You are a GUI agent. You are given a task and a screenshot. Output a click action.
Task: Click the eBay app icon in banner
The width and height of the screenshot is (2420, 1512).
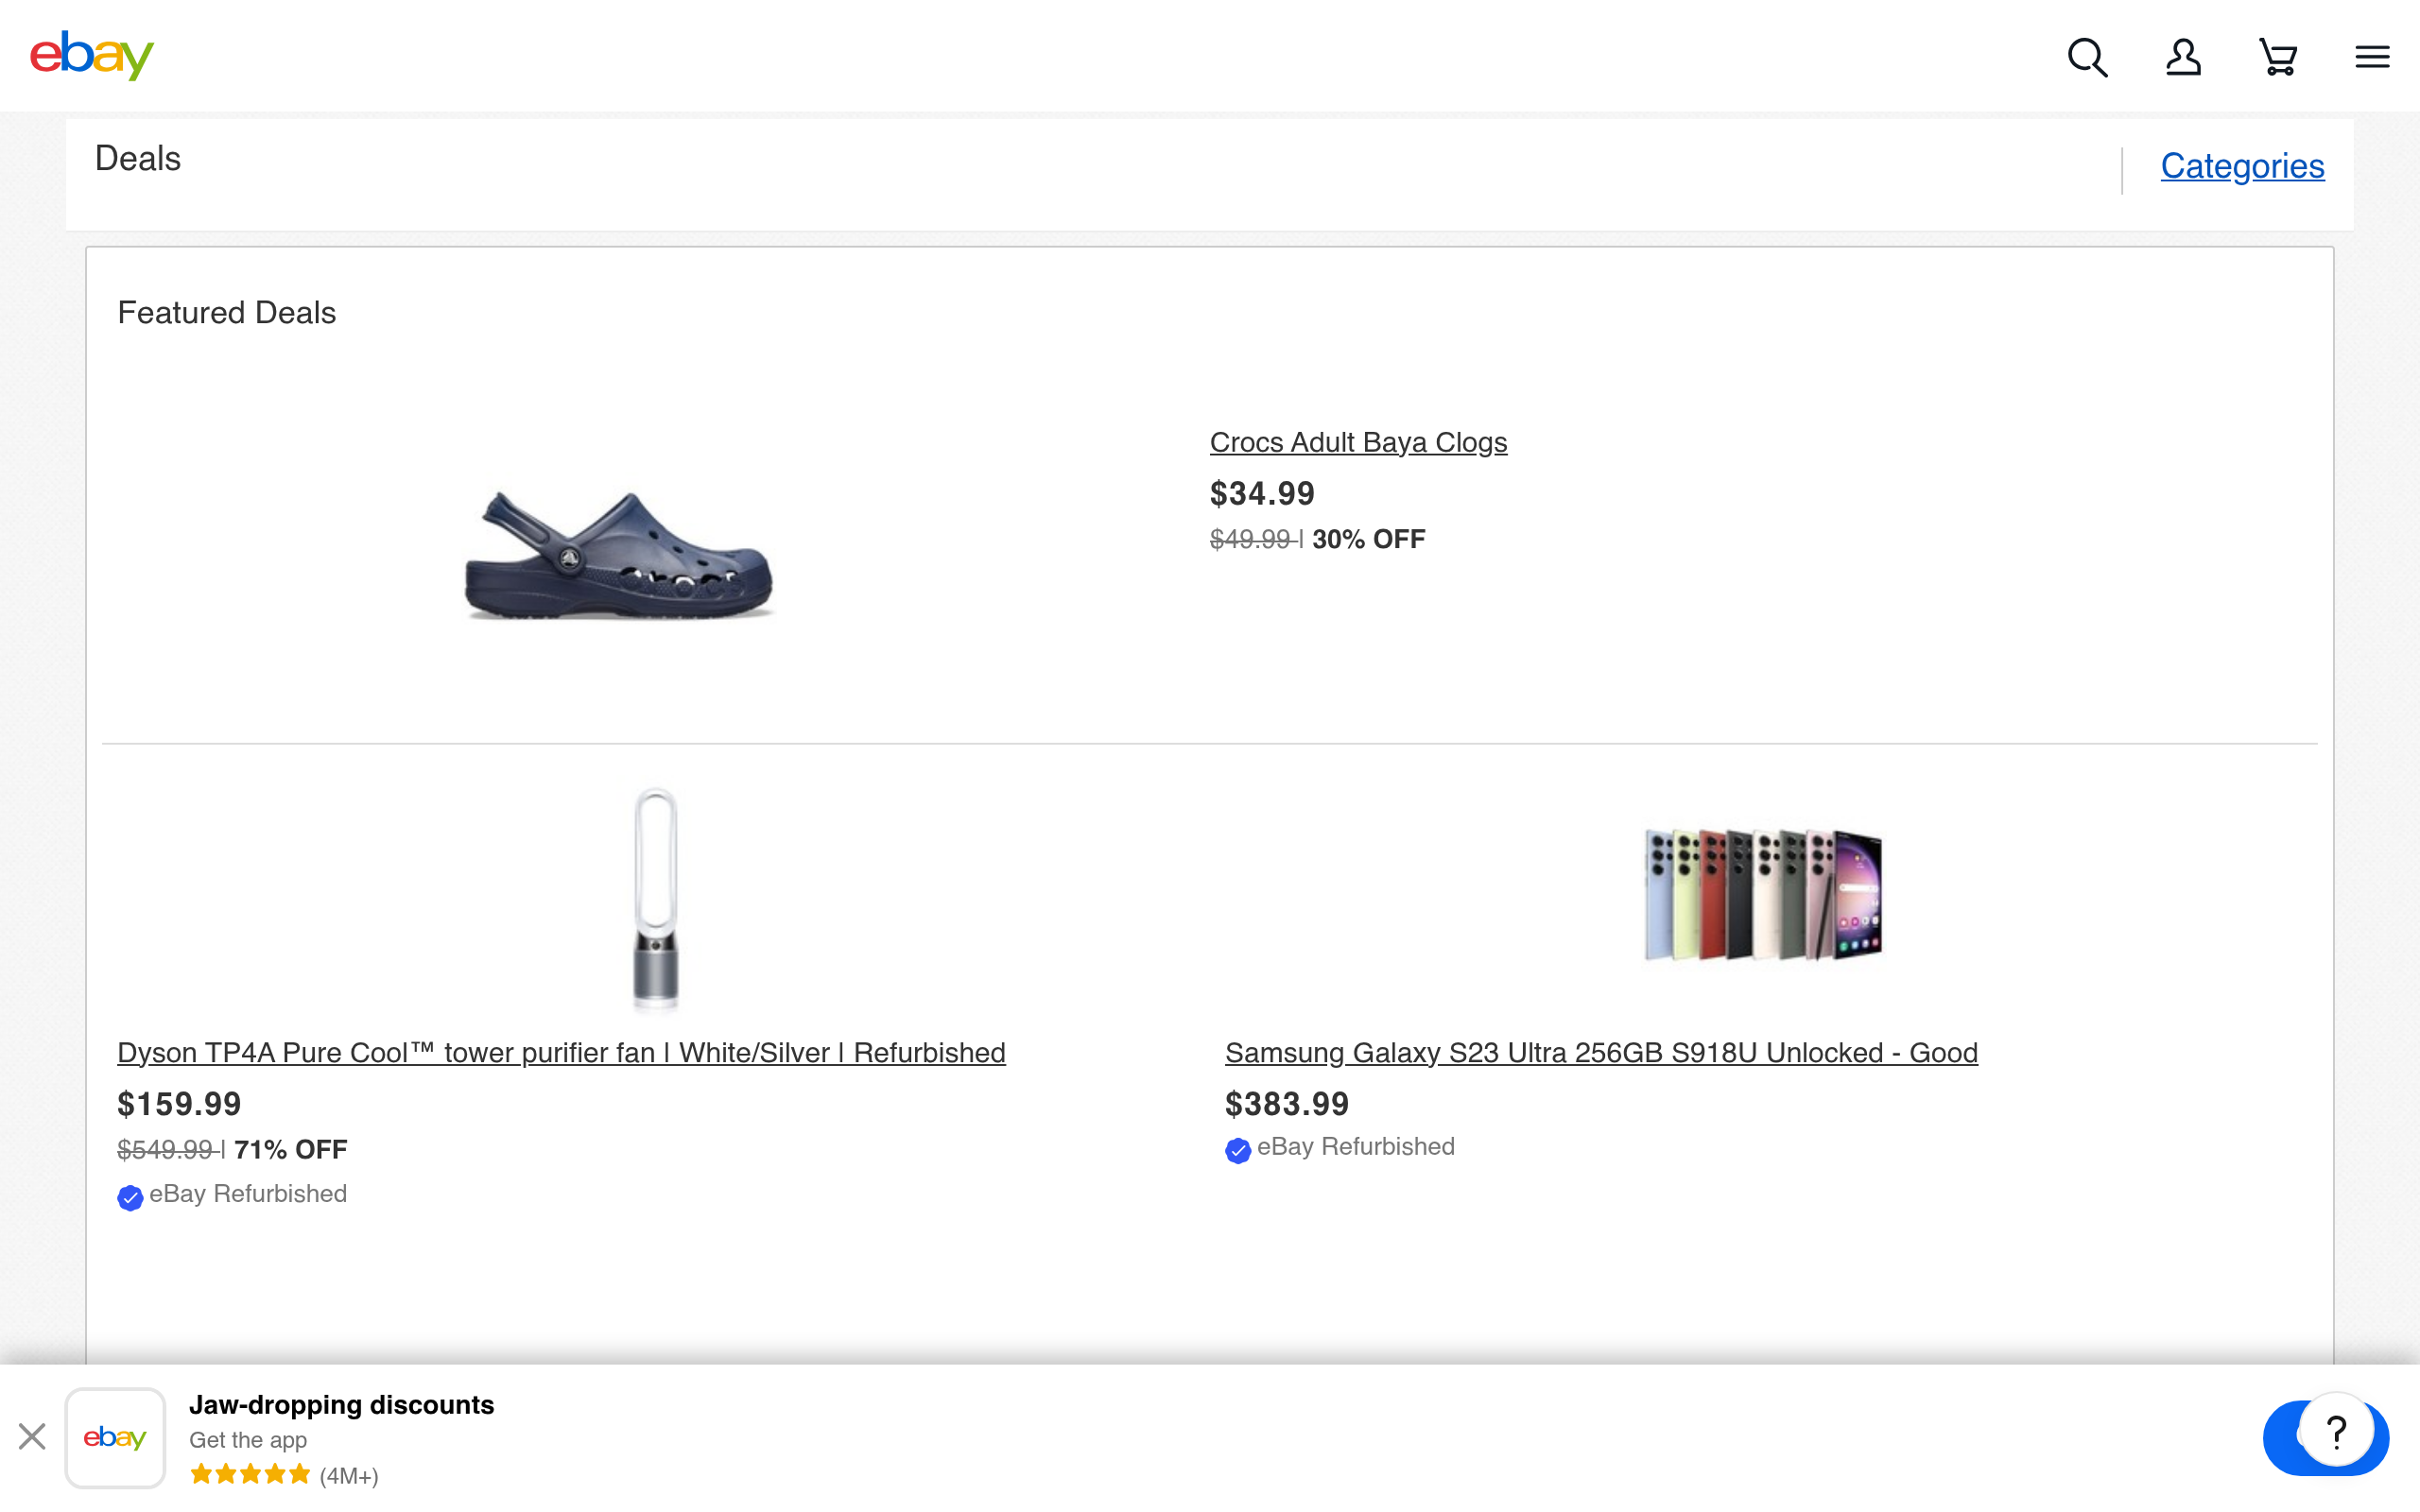[115, 1438]
